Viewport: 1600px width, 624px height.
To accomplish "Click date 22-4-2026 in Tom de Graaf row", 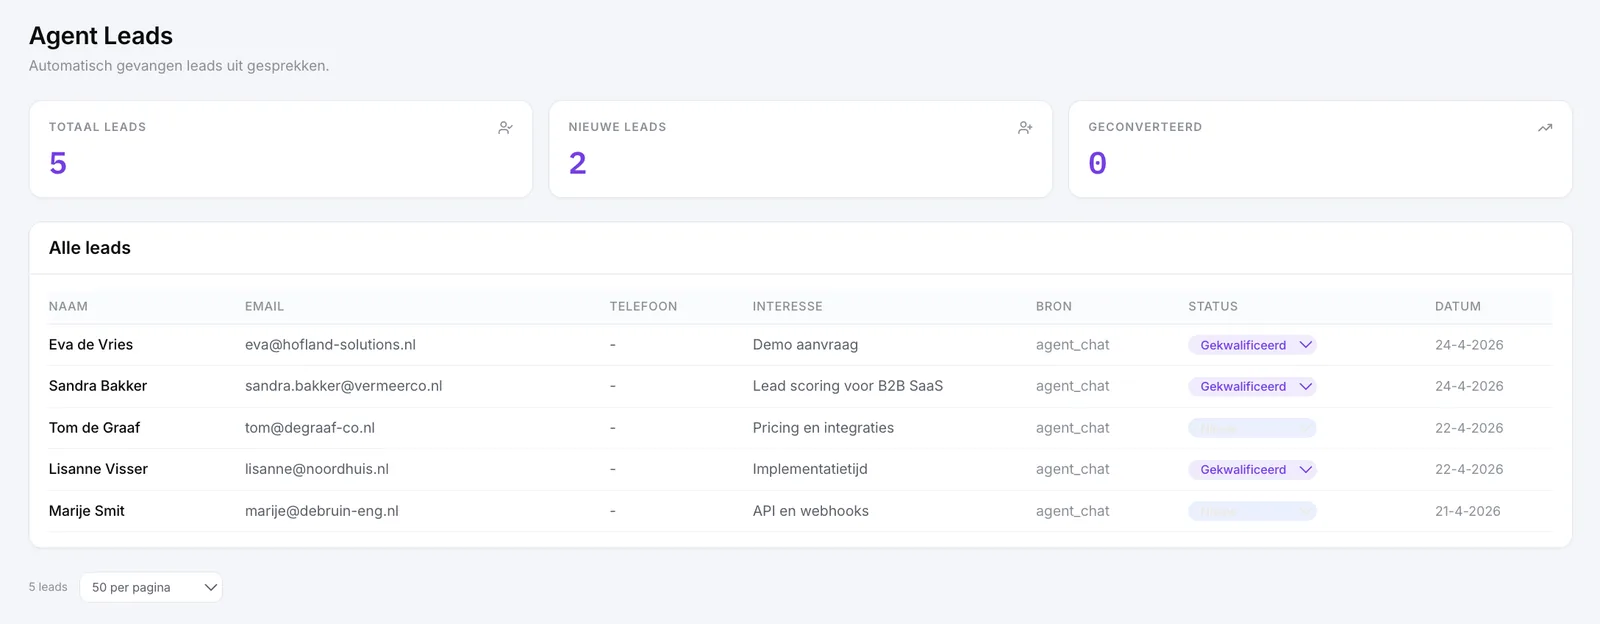I will point(1469,427).
